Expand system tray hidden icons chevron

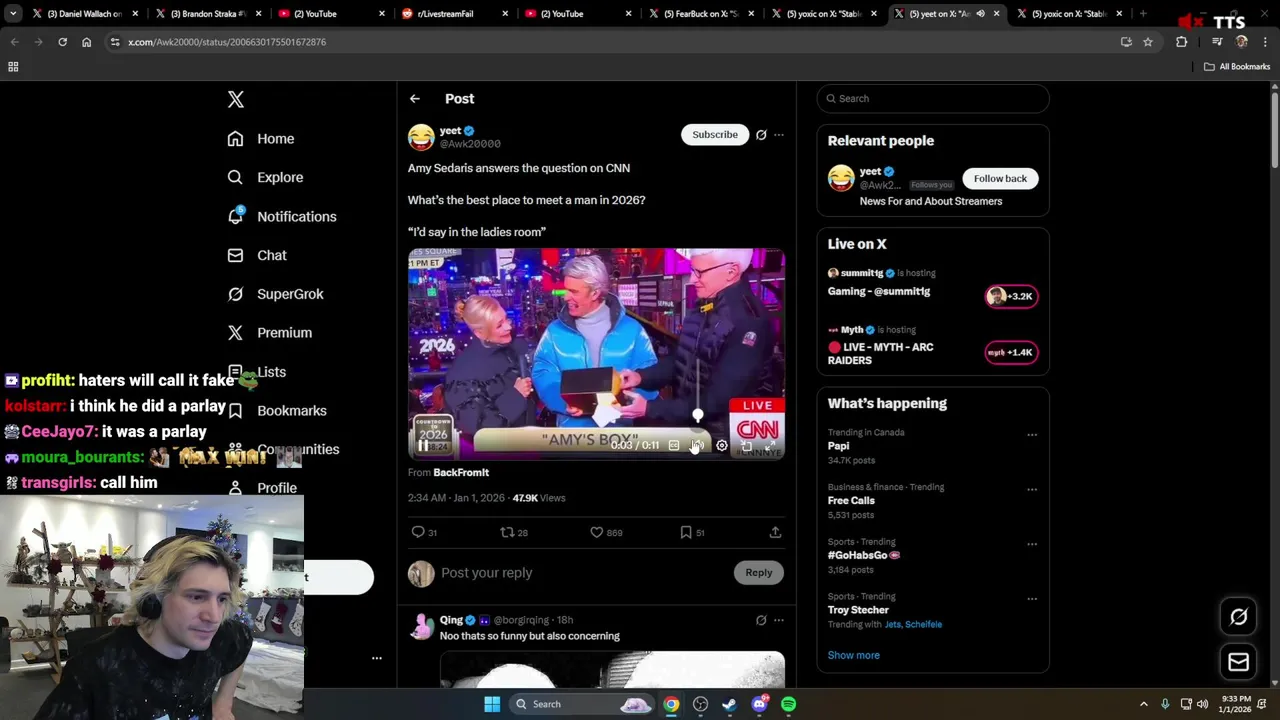tap(1144, 704)
